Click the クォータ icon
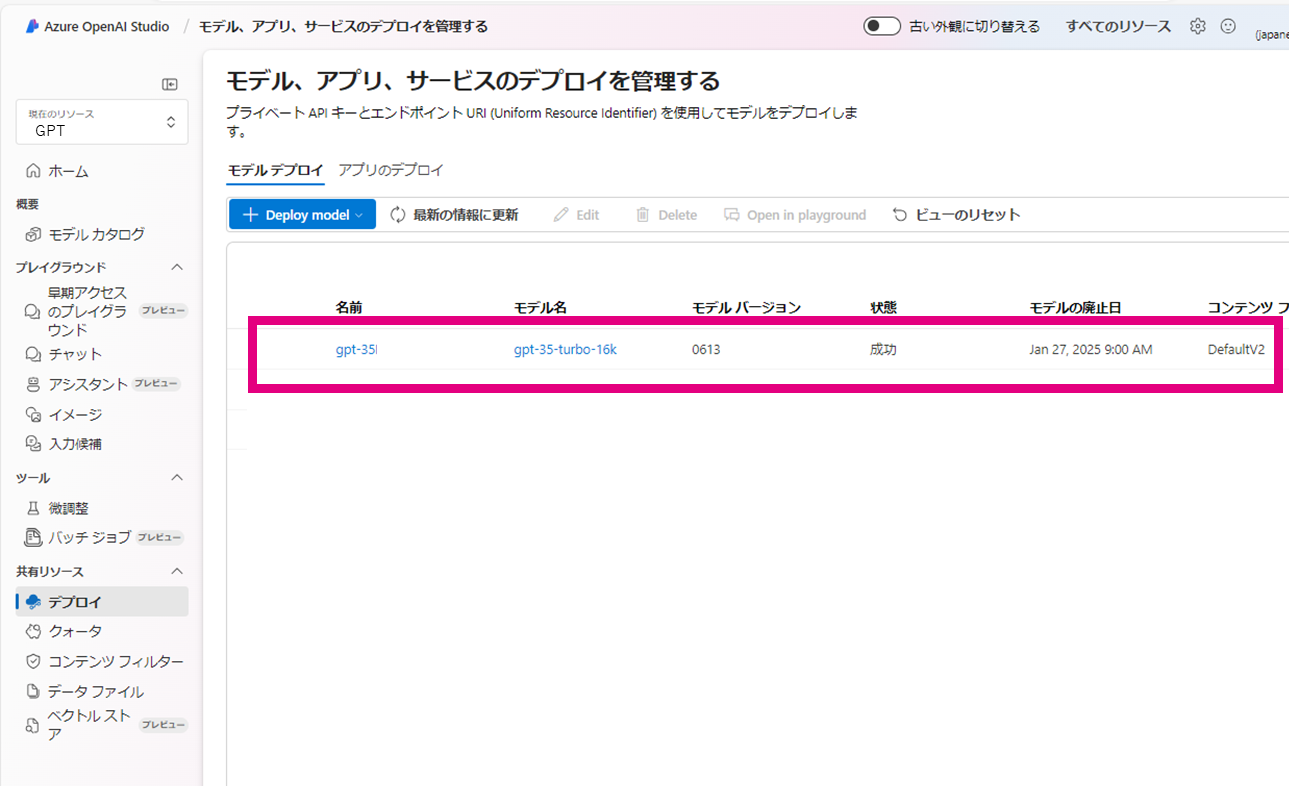The width and height of the screenshot is (1290, 786). (x=33, y=631)
